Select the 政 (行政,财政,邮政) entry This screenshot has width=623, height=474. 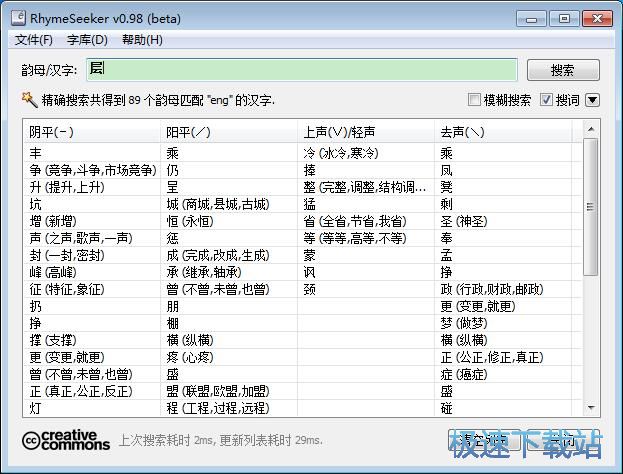[x=492, y=290]
